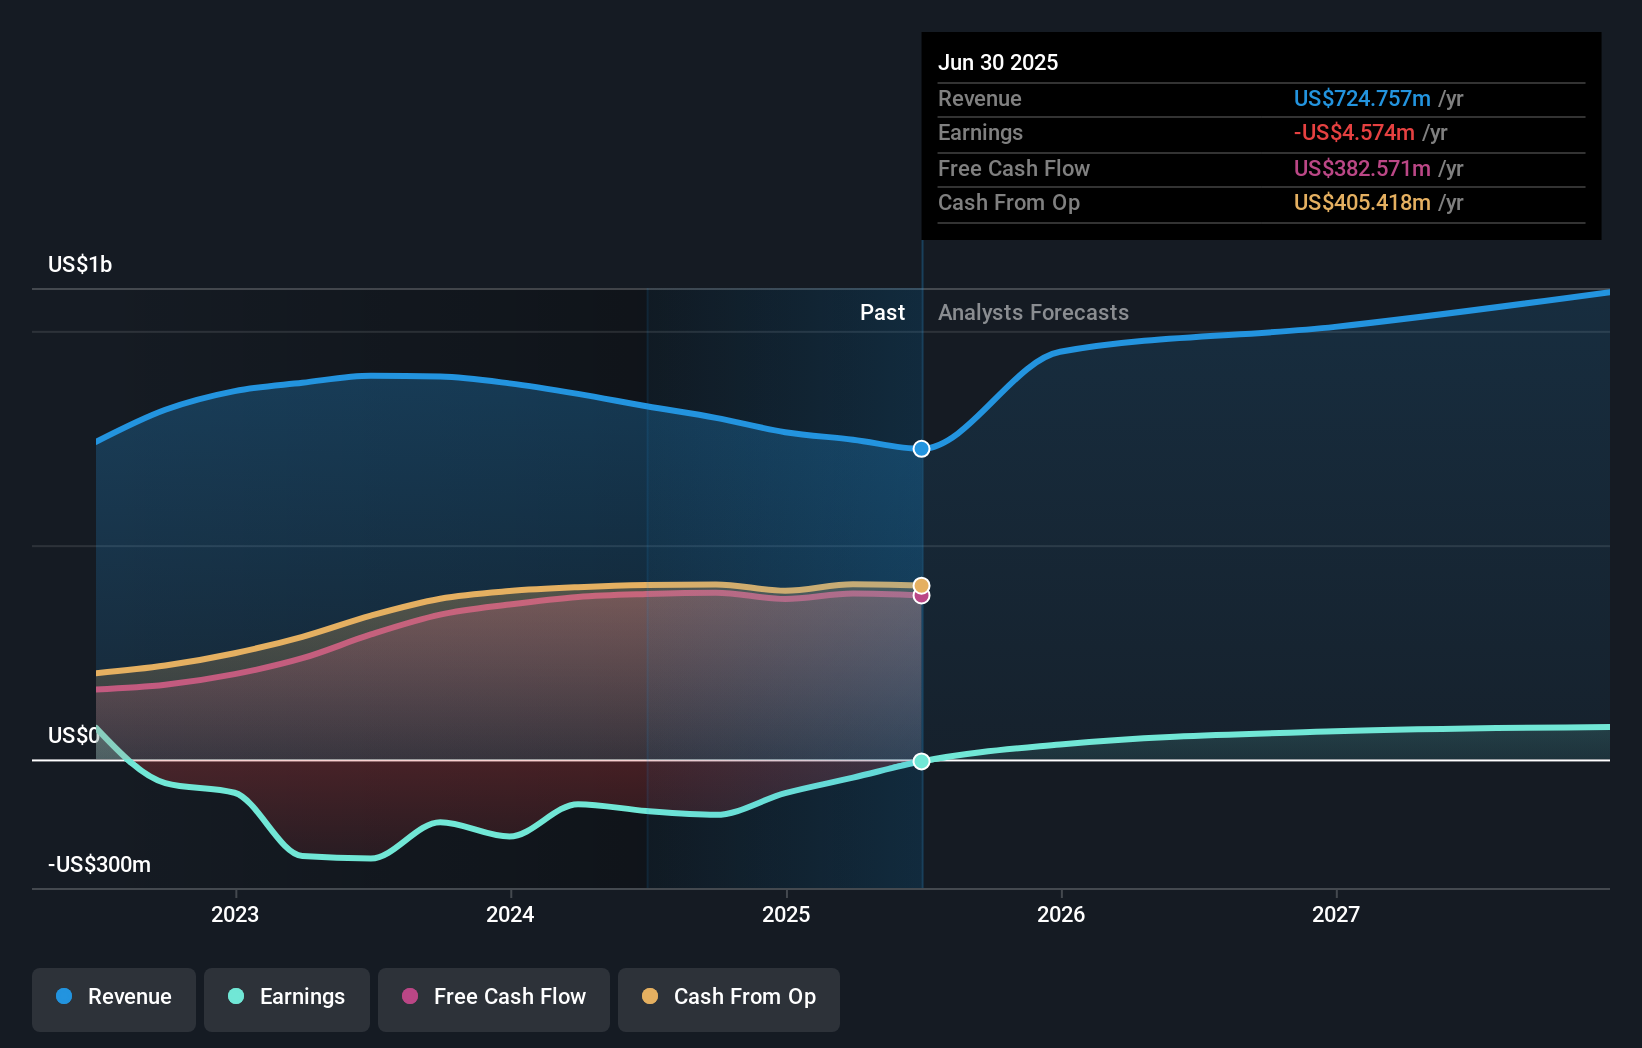
Task: Select the Analysts Forecasts section label
Action: (x=1033, y=312)
